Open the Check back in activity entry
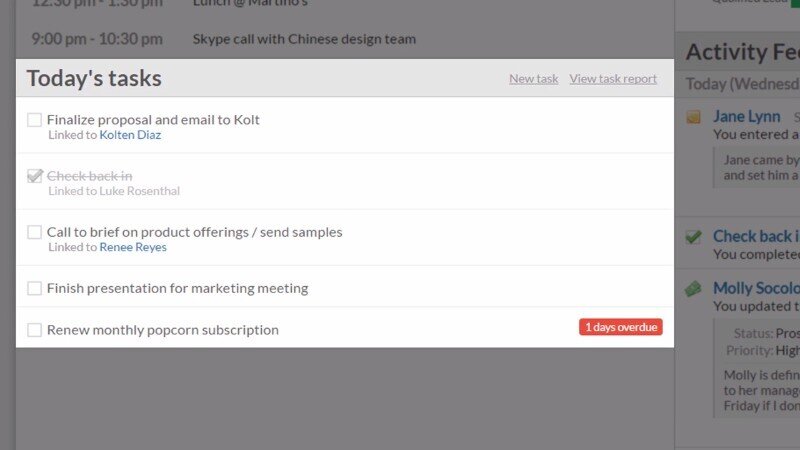The height and width of the screenshot is (450, 800). tap(755, 237)
